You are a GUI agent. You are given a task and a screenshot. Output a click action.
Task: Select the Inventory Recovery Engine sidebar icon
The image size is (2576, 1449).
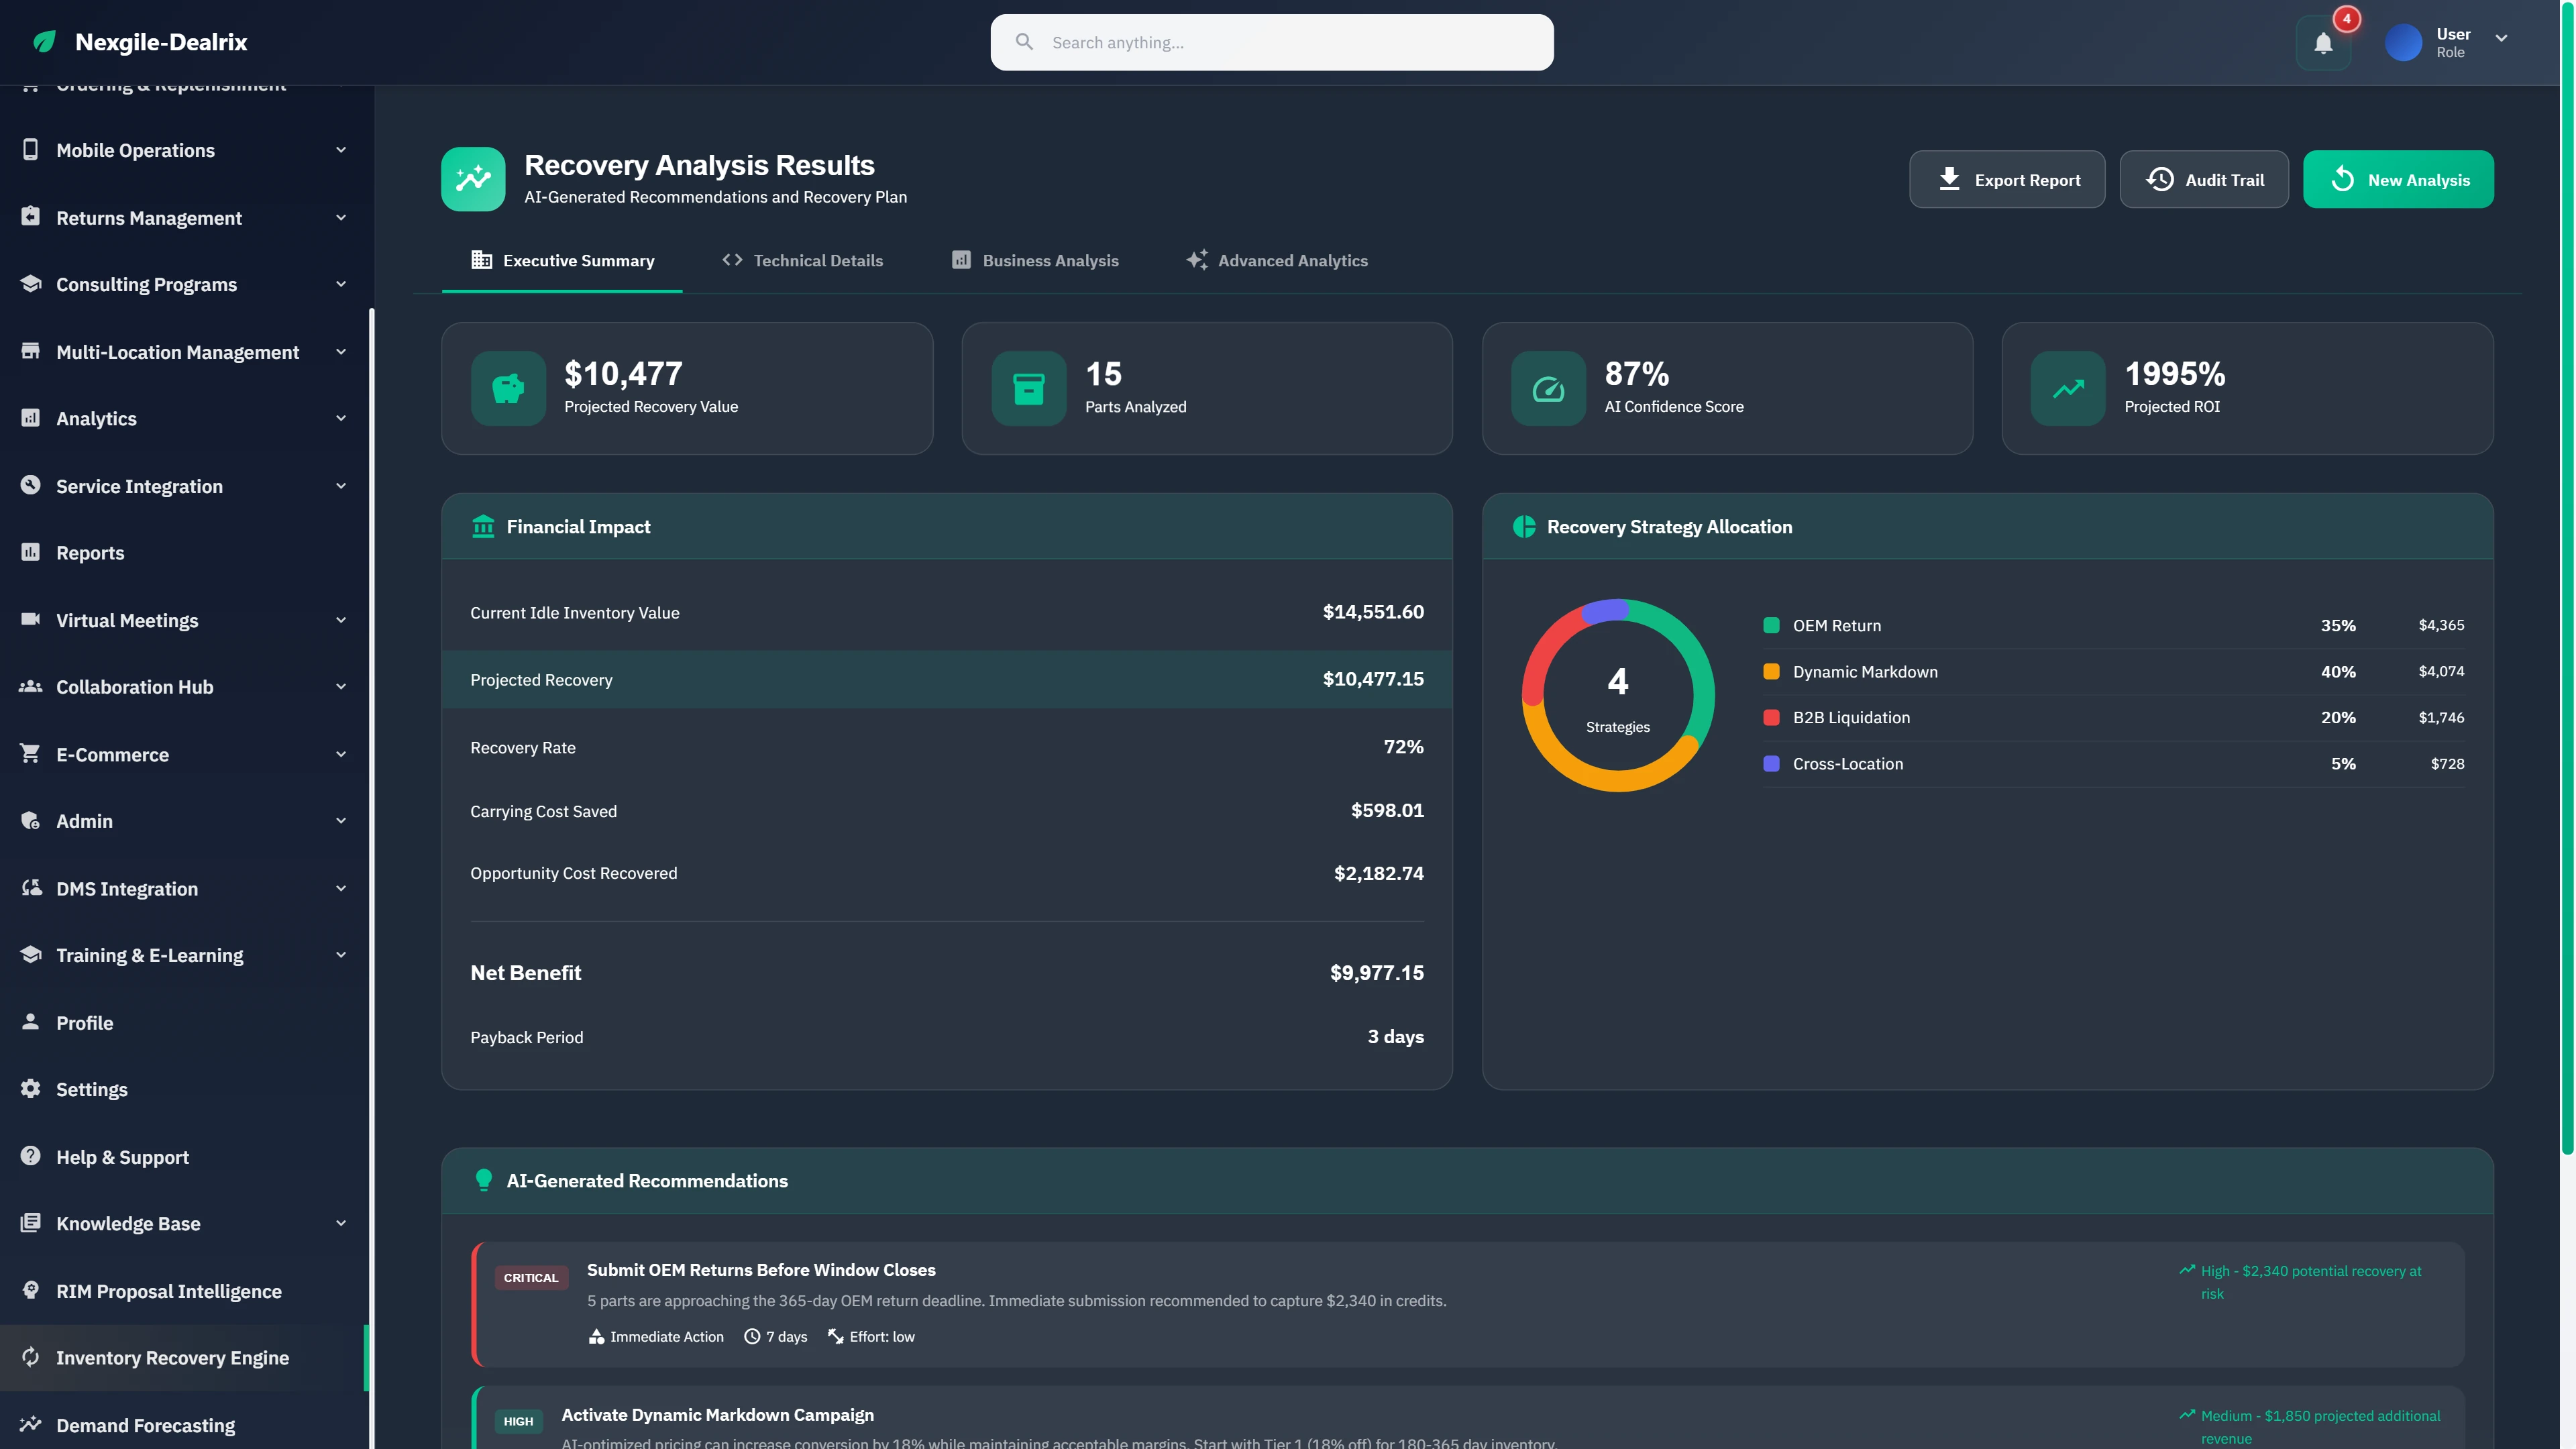31,1357
